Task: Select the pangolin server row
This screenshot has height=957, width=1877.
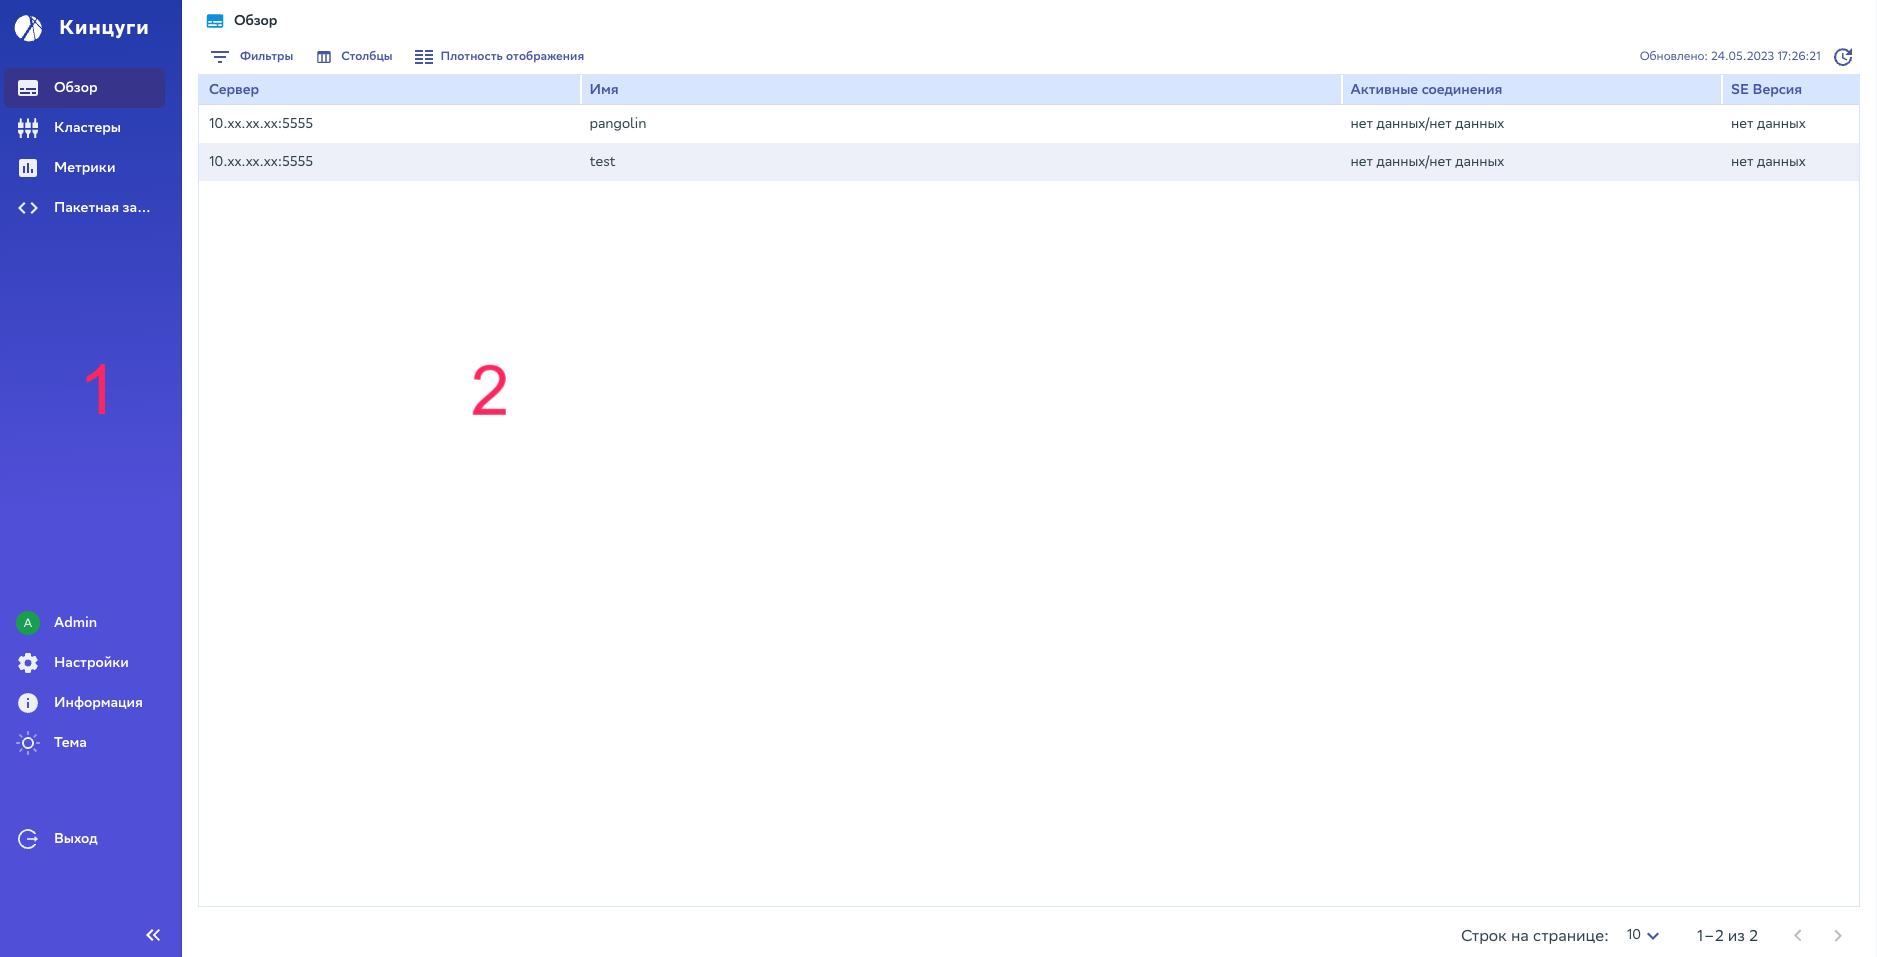Action: [x=617, y=124]
